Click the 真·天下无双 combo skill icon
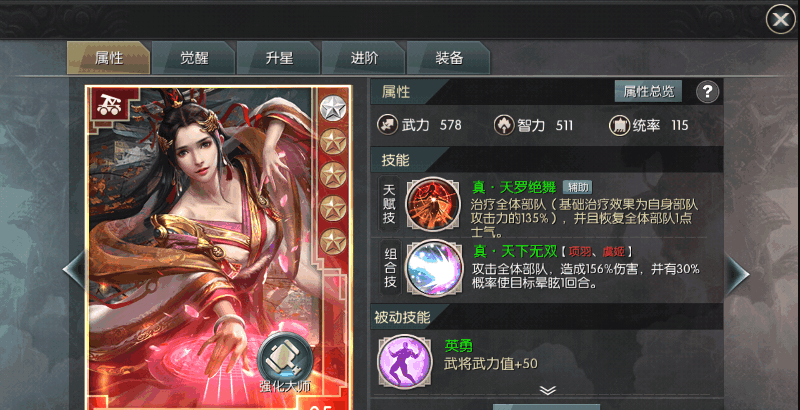Screen dimensions: 800x410 (434, 268)
